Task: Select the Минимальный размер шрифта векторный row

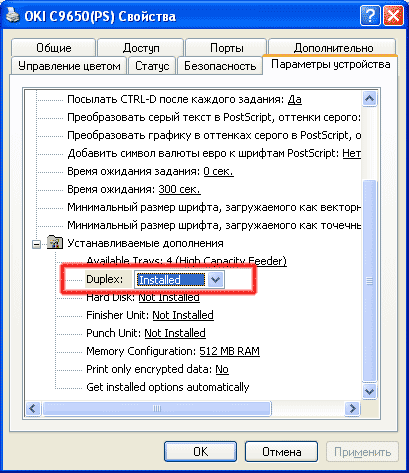Action: coord(214,207)
